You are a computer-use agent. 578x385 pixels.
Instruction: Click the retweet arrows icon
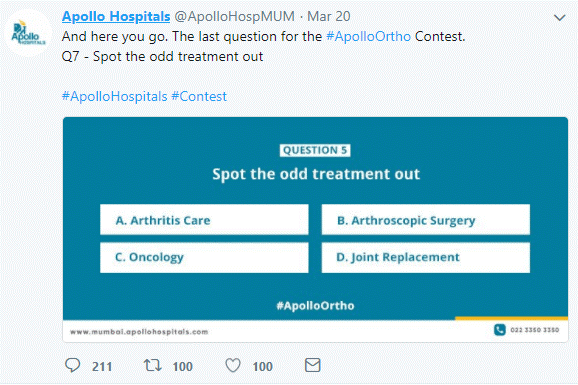[152, 365]
